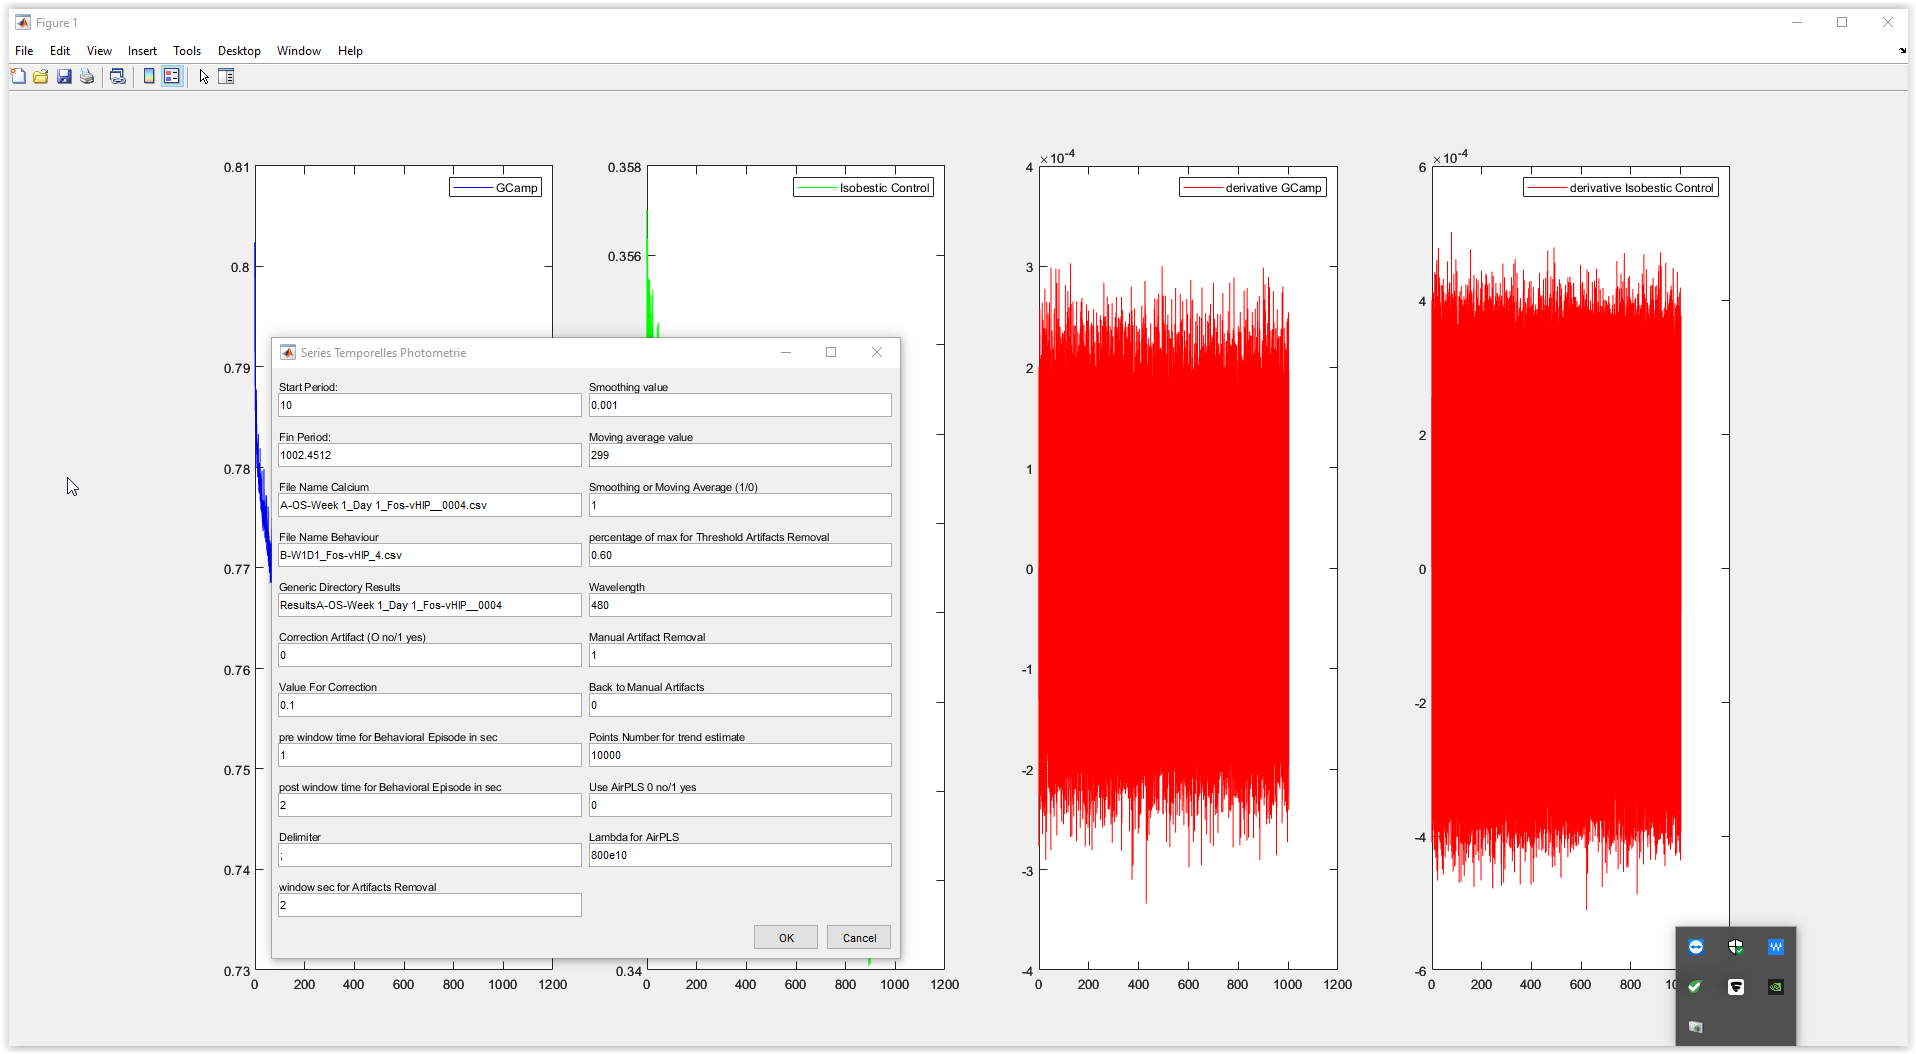Open the Help menu
The height and width of the screenshot is (1054, 1916).
(350, 51)
